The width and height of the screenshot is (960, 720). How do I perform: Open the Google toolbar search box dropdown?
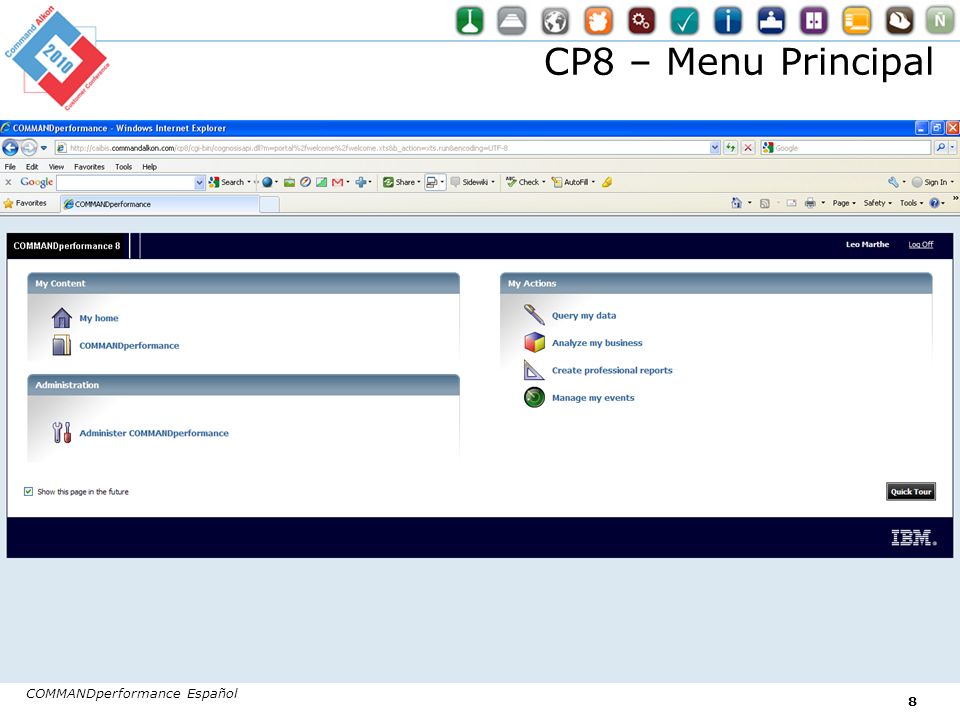click(x=199, y=182)
